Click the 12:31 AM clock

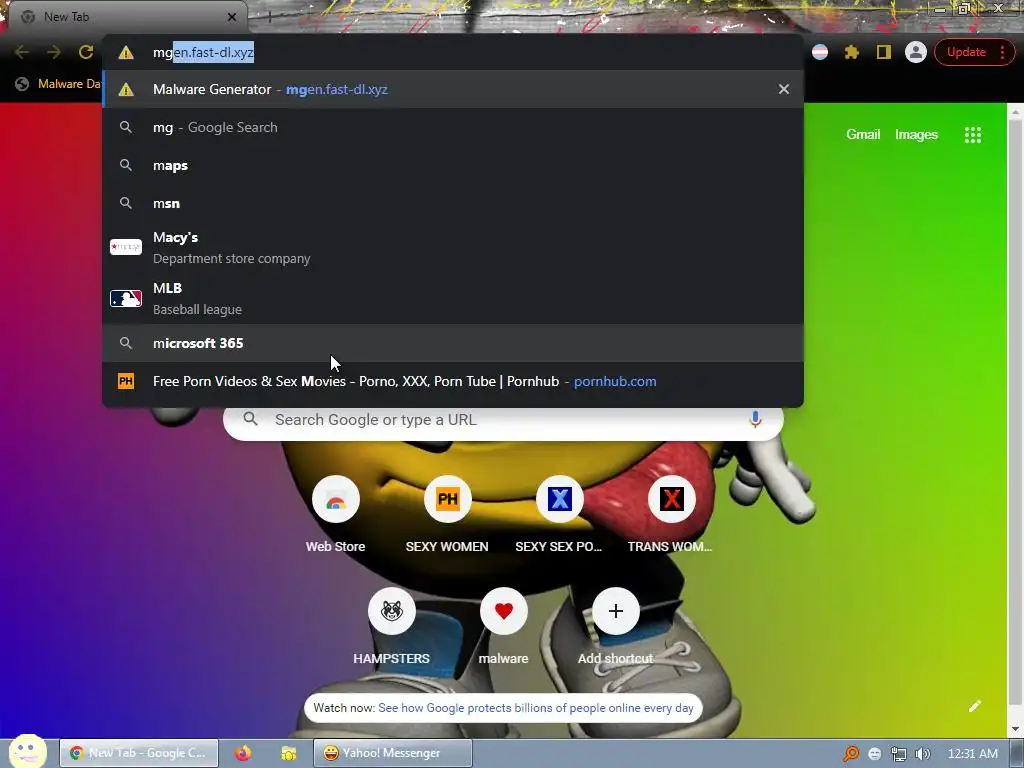pos(972,754)
